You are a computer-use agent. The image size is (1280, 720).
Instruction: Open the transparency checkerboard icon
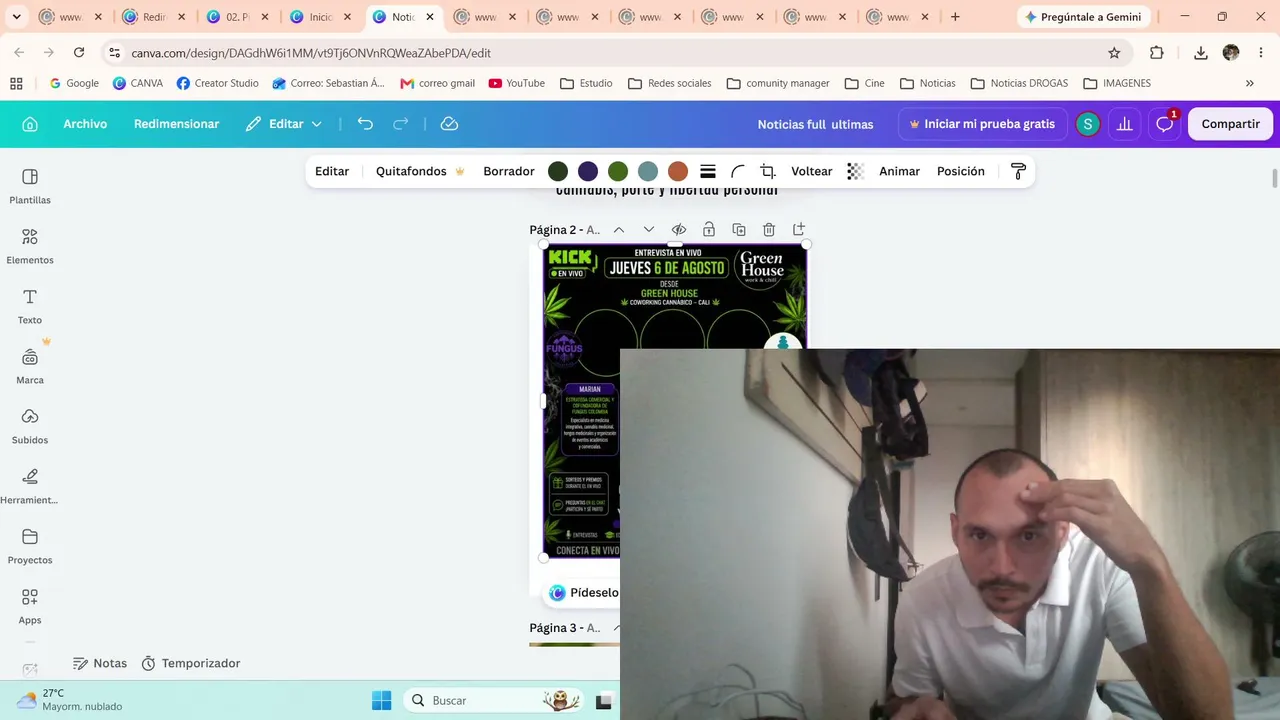[x=855, y=171]
